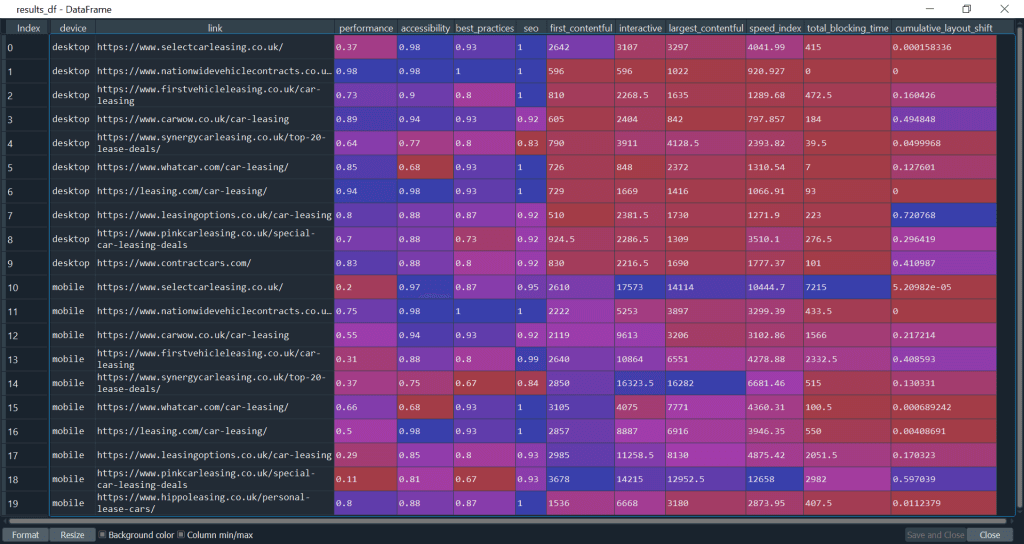Viewport: 1024px width, 544px height.
Task: Toggle the Background color checkbox
Action: [103, 535]
